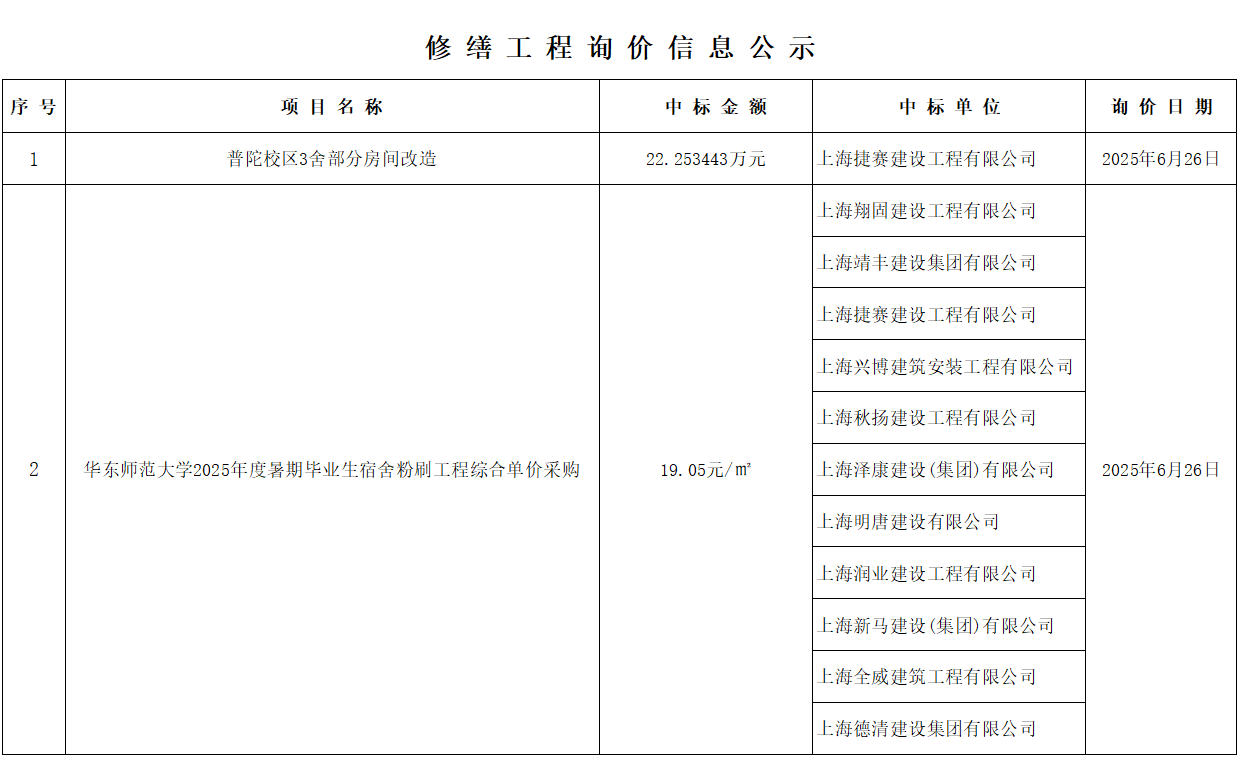The height and width of the screenshot is (757, 1239).
Task: Select the 序号 column header
Action: point(33,106)
